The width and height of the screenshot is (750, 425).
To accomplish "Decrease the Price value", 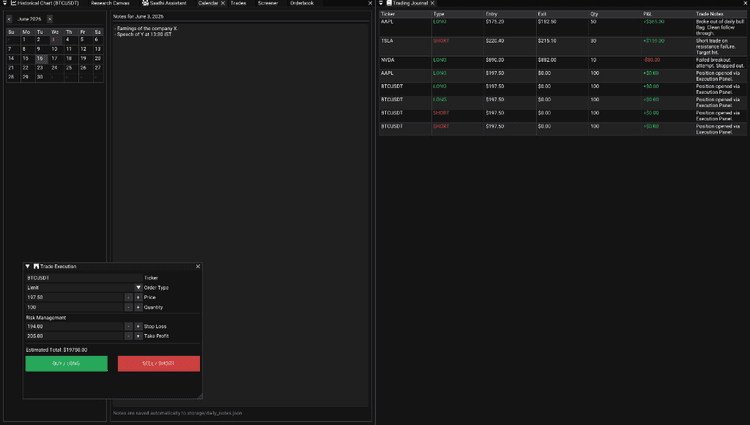I will (x=128, y=297).
